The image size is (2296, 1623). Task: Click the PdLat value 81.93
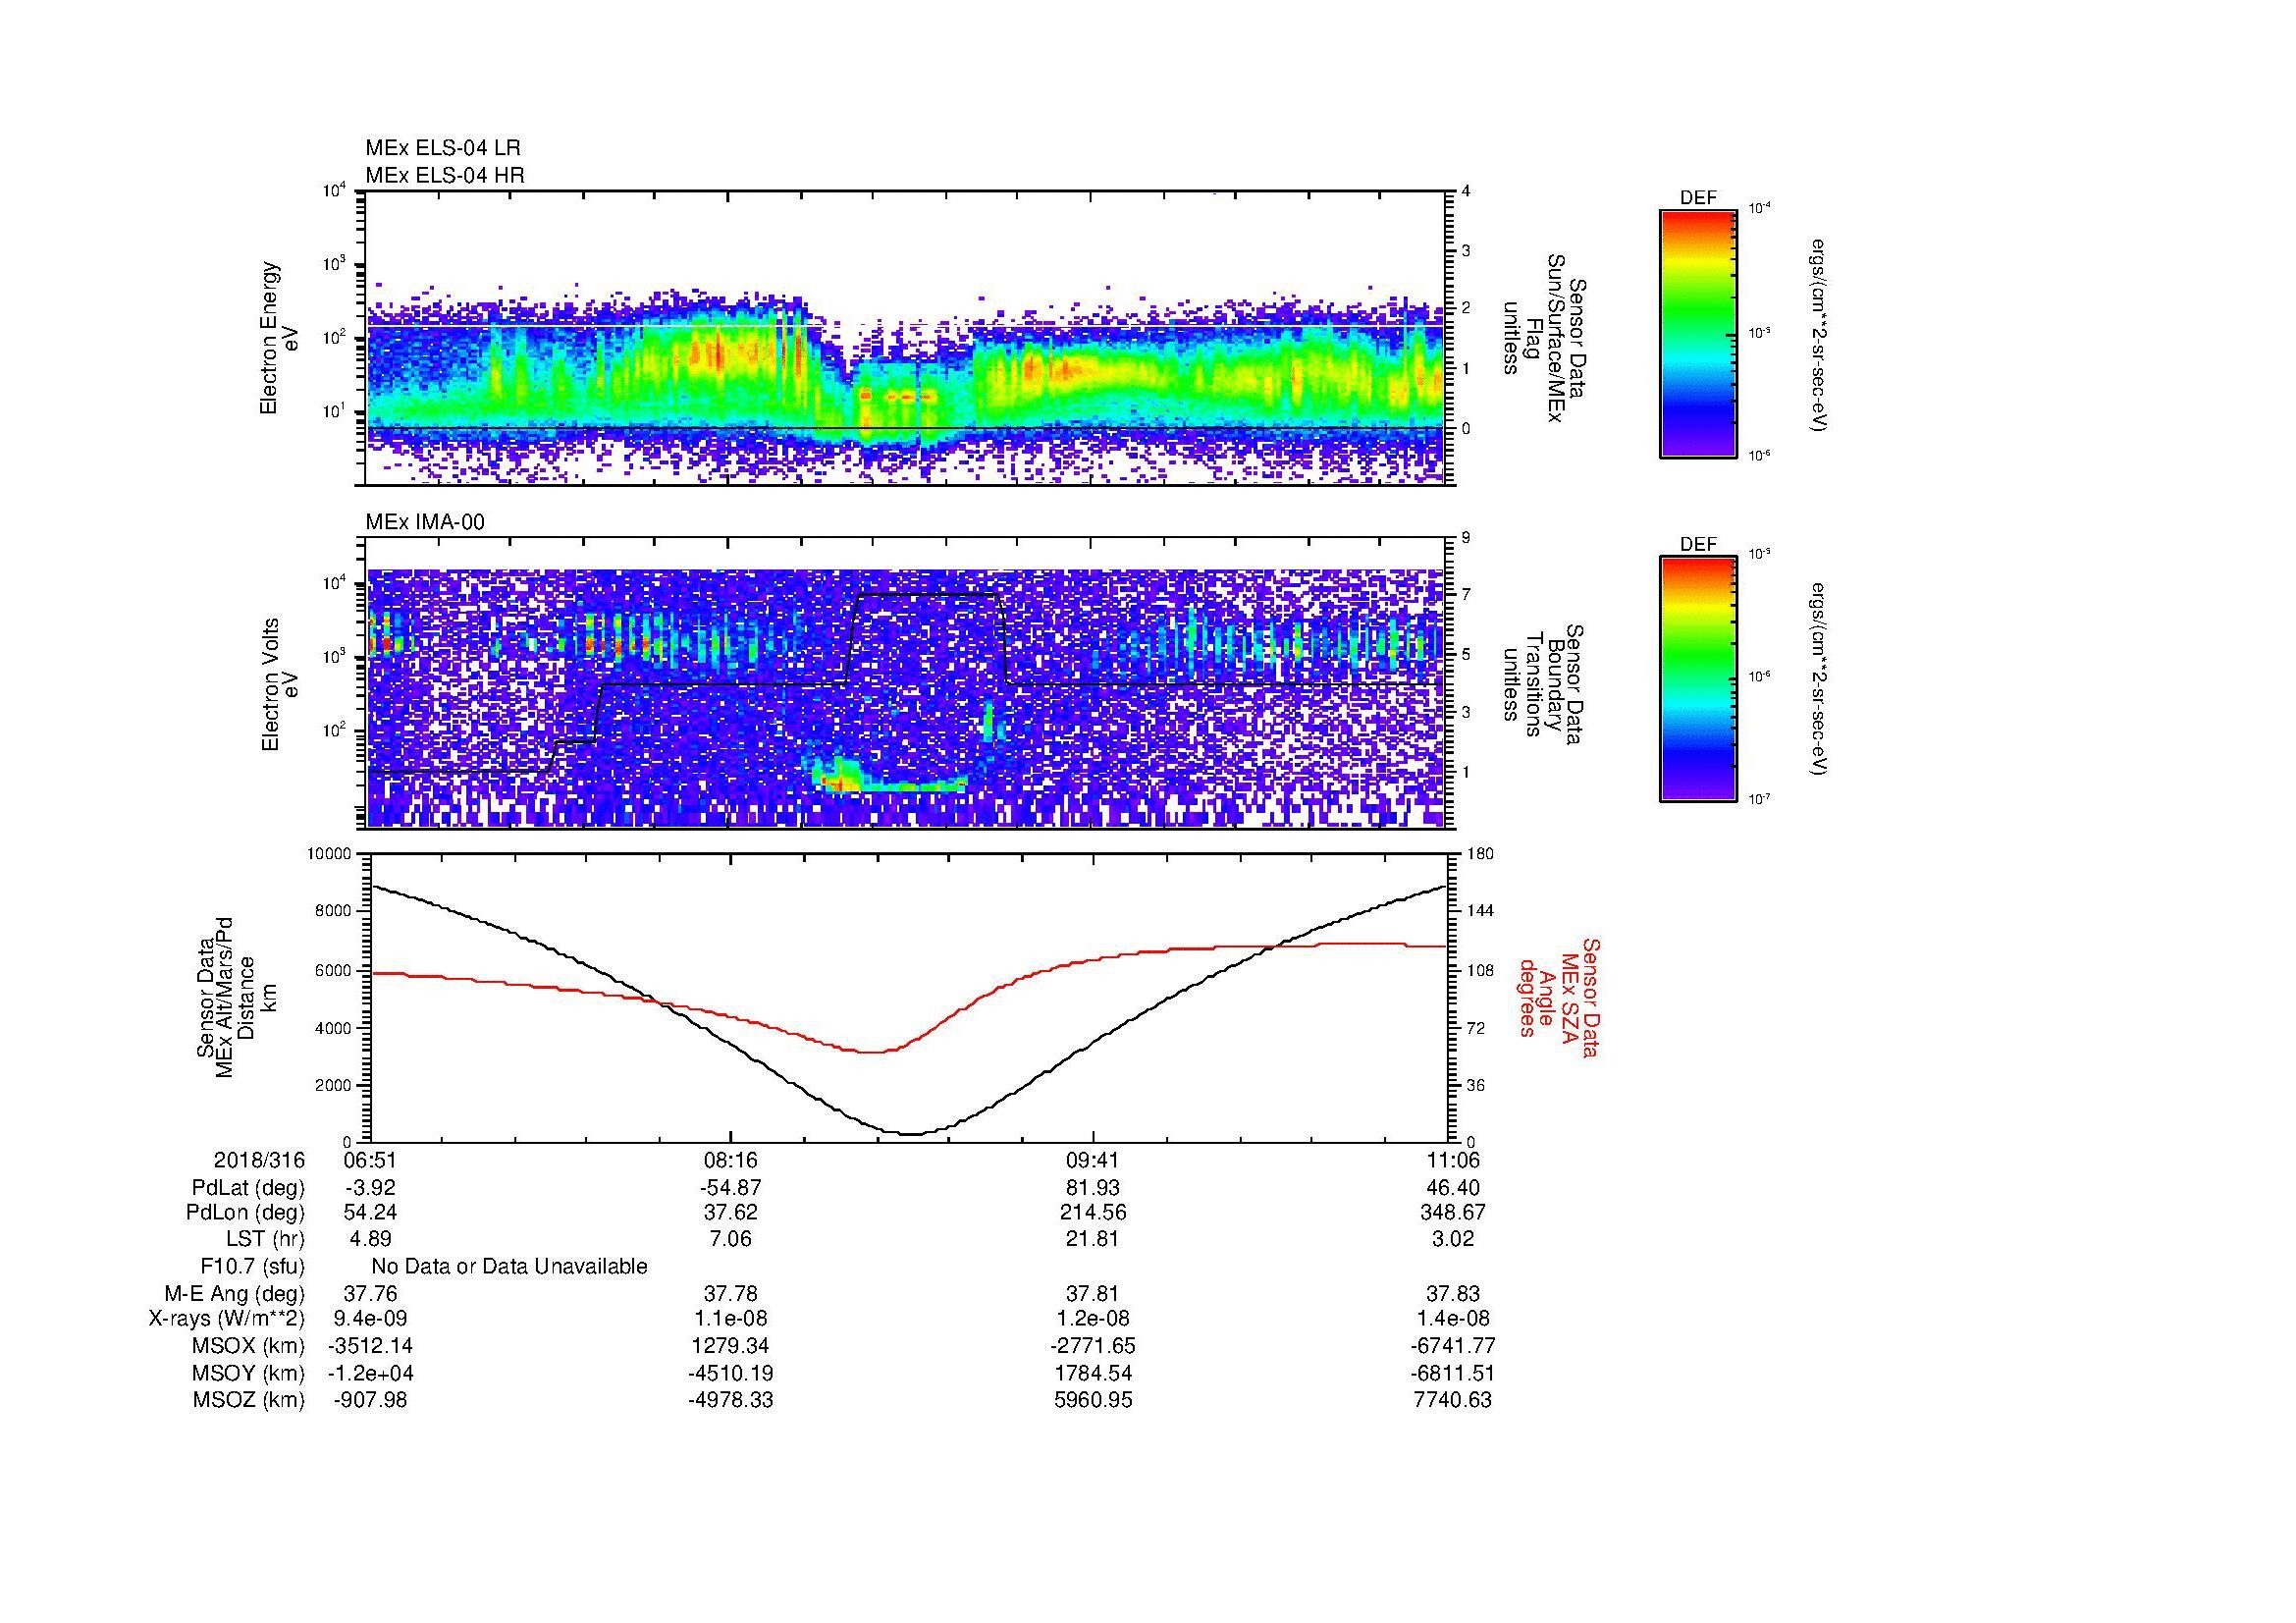[x=1093, y=1188]
